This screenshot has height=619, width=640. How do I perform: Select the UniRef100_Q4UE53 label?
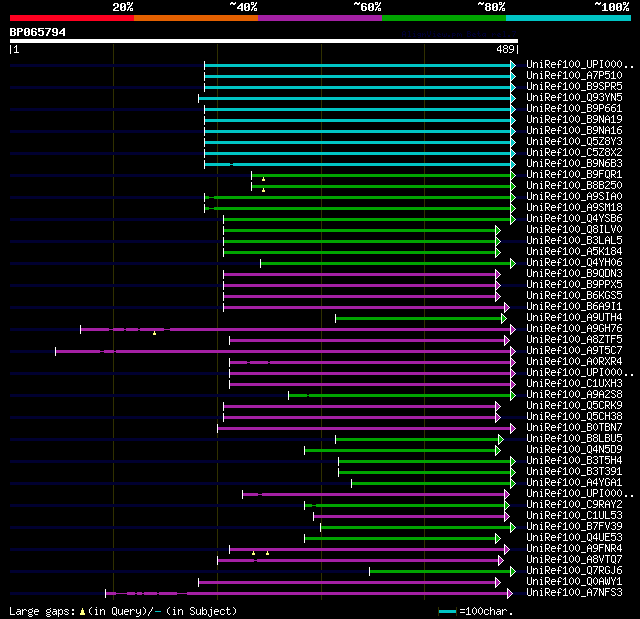[x=574, y=538]
